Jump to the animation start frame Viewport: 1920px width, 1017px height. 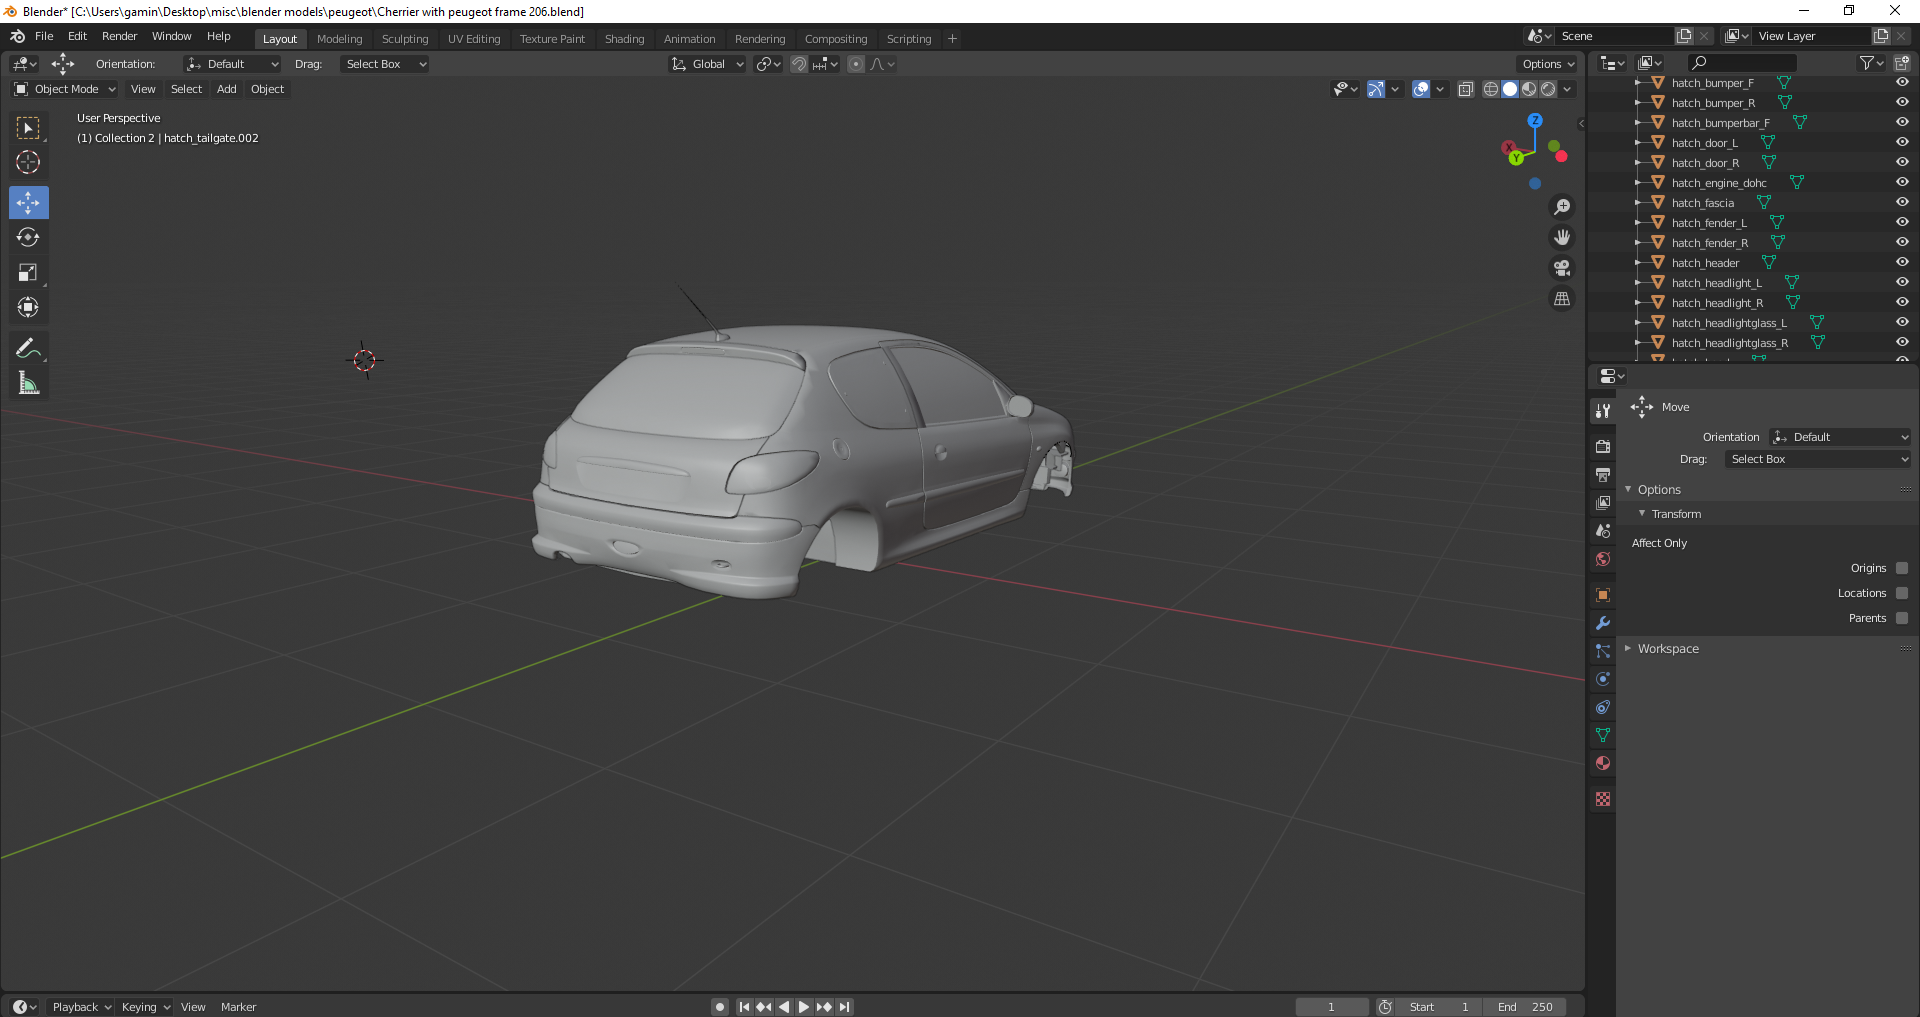(x=744, y=1007)
